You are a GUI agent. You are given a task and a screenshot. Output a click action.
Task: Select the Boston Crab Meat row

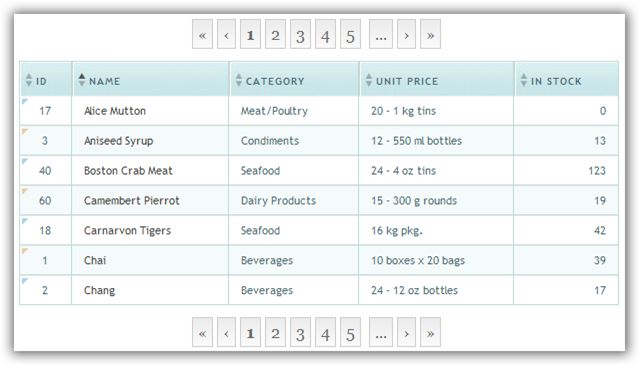pyautogui.click(x=319, y=170)
